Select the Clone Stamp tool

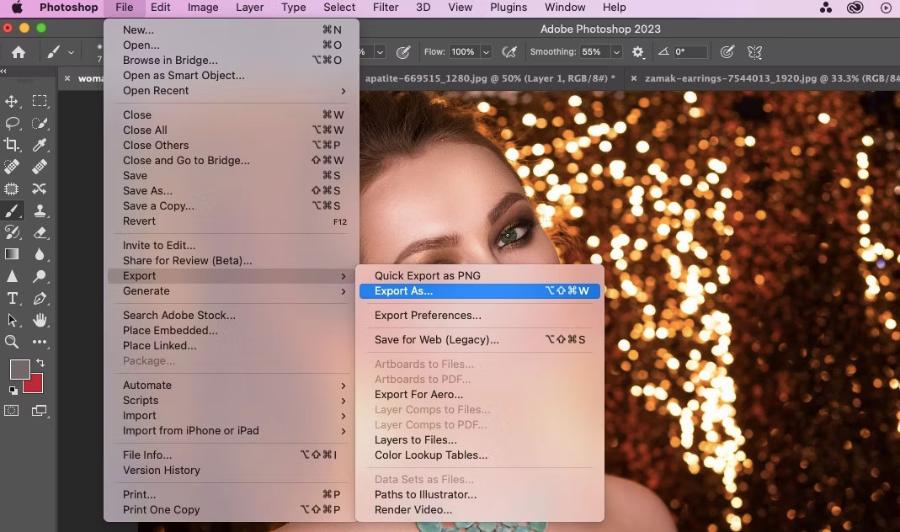click(x=40, y=211)
